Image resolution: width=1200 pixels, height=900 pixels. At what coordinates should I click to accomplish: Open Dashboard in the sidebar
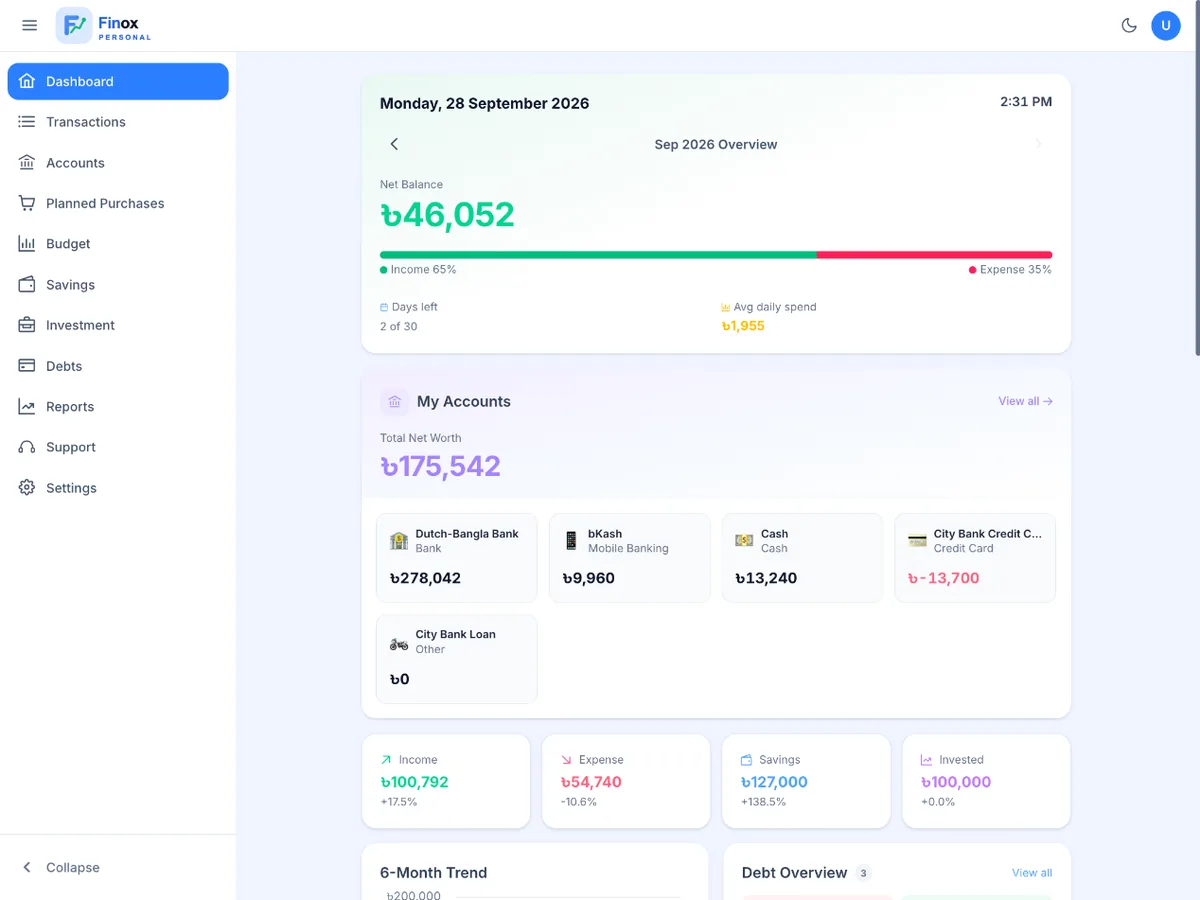click(x=118, y=81)
